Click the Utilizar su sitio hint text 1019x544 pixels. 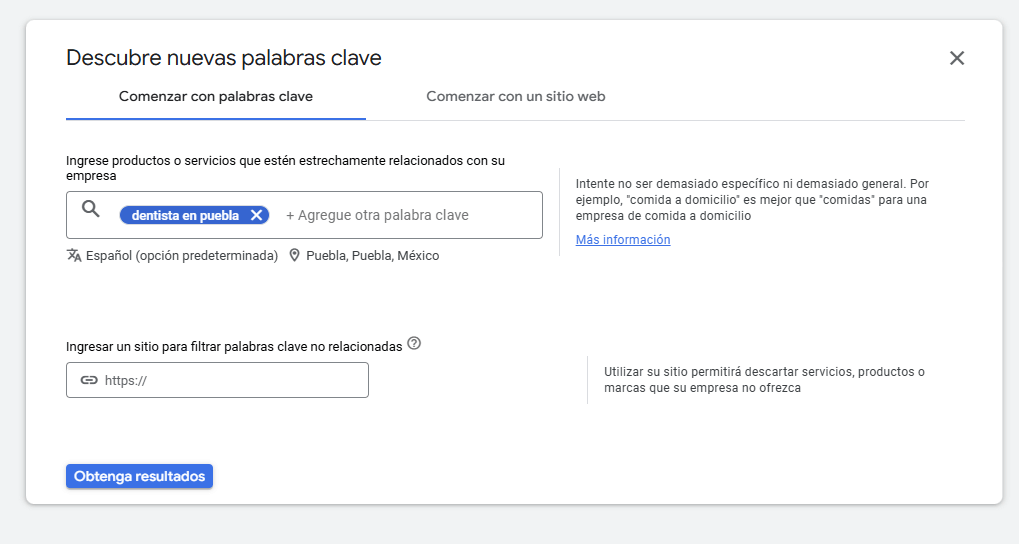tap(764, 379)
